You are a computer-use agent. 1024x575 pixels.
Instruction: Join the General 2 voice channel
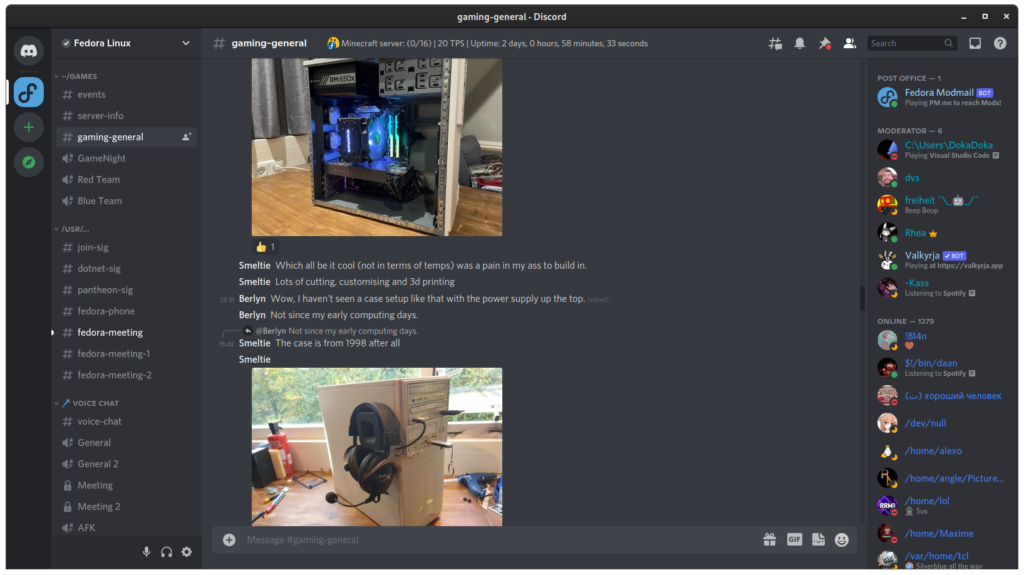(x=124, y=464)
